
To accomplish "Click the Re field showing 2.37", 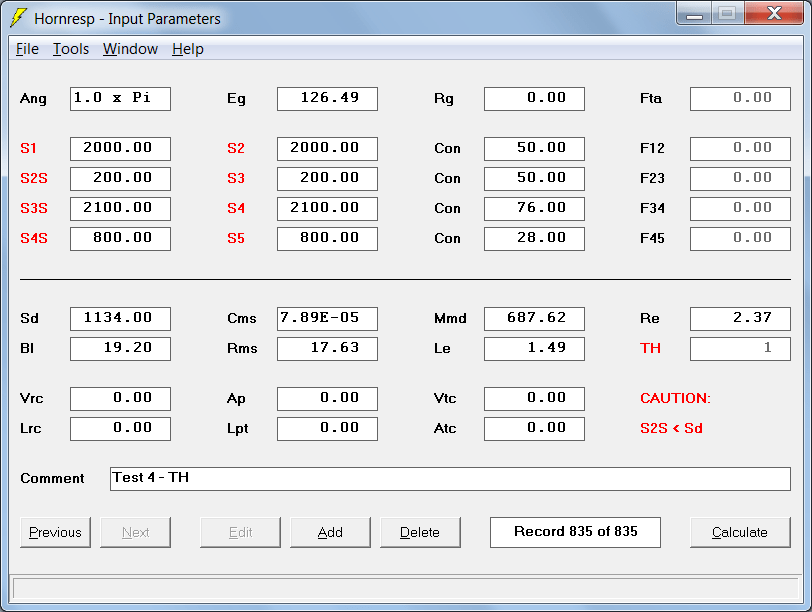I will pyautogui.click(x=741, y=319).
